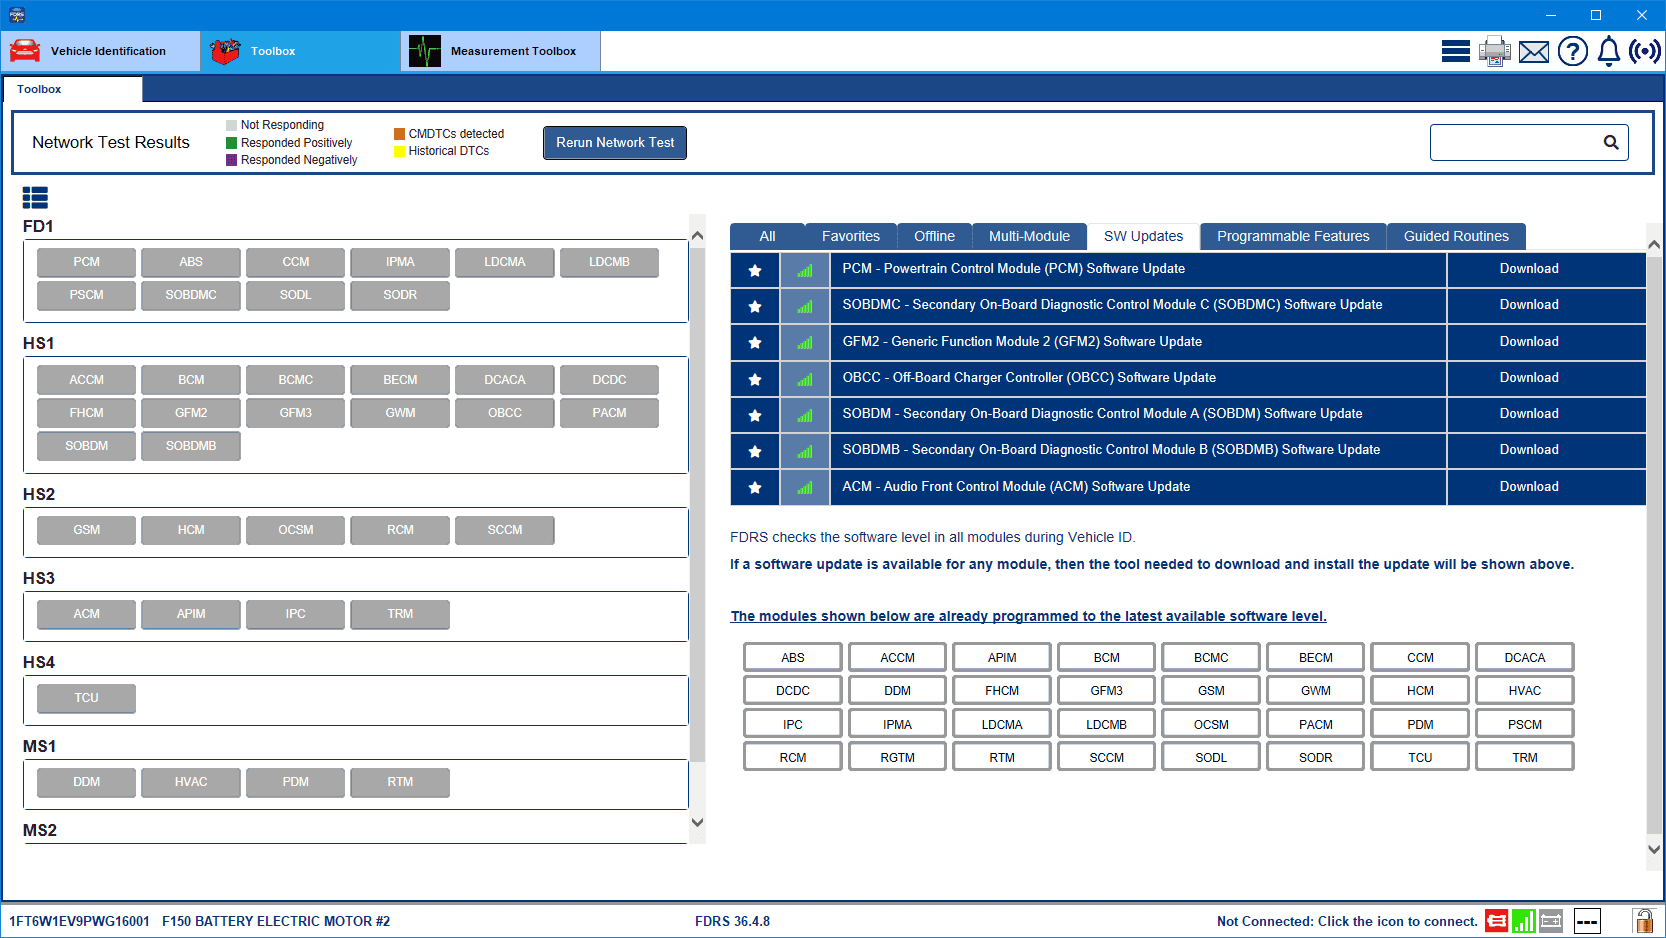The width and height of the screenshot is (1666, 938).
Task: Select the Guided Routines tab
Action: 1455,236
